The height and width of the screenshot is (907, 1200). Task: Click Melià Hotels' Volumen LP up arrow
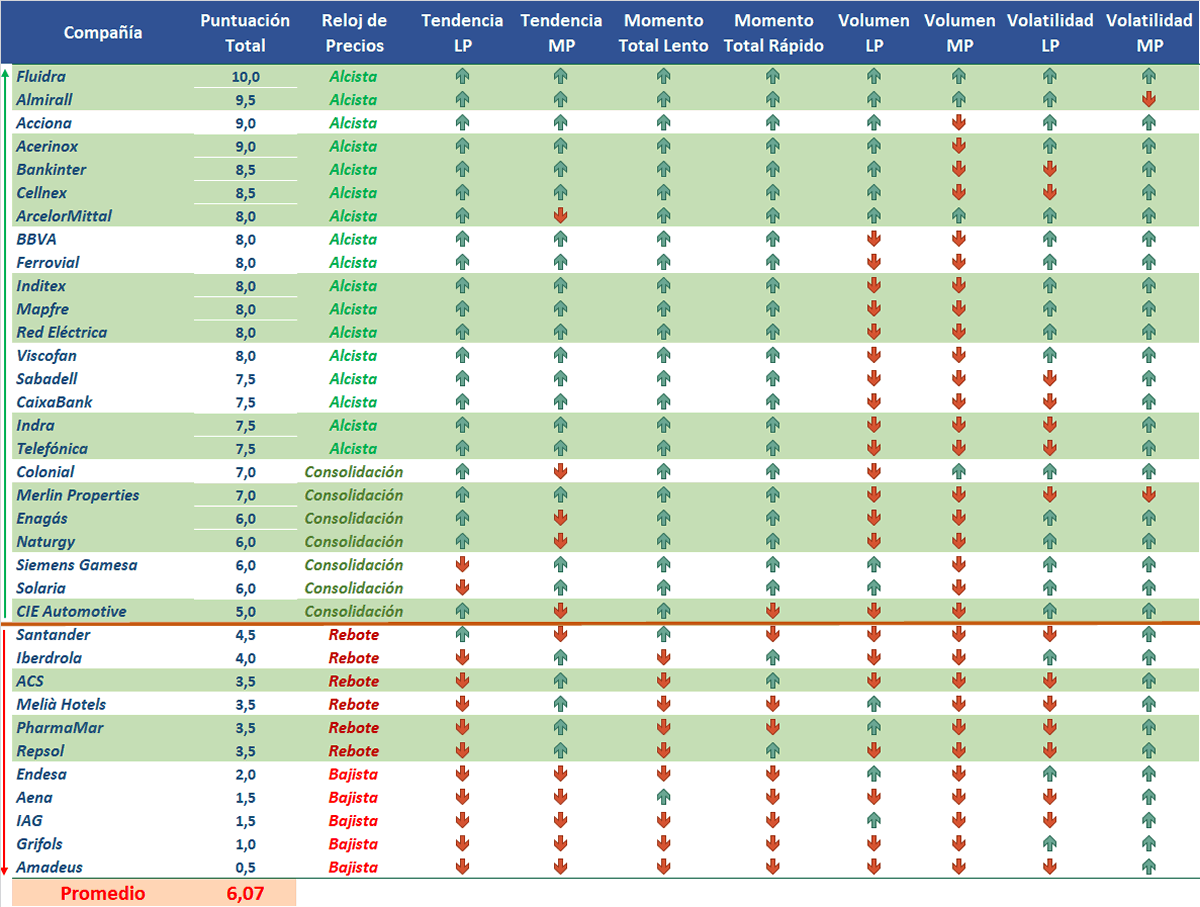tap(873, 704)
